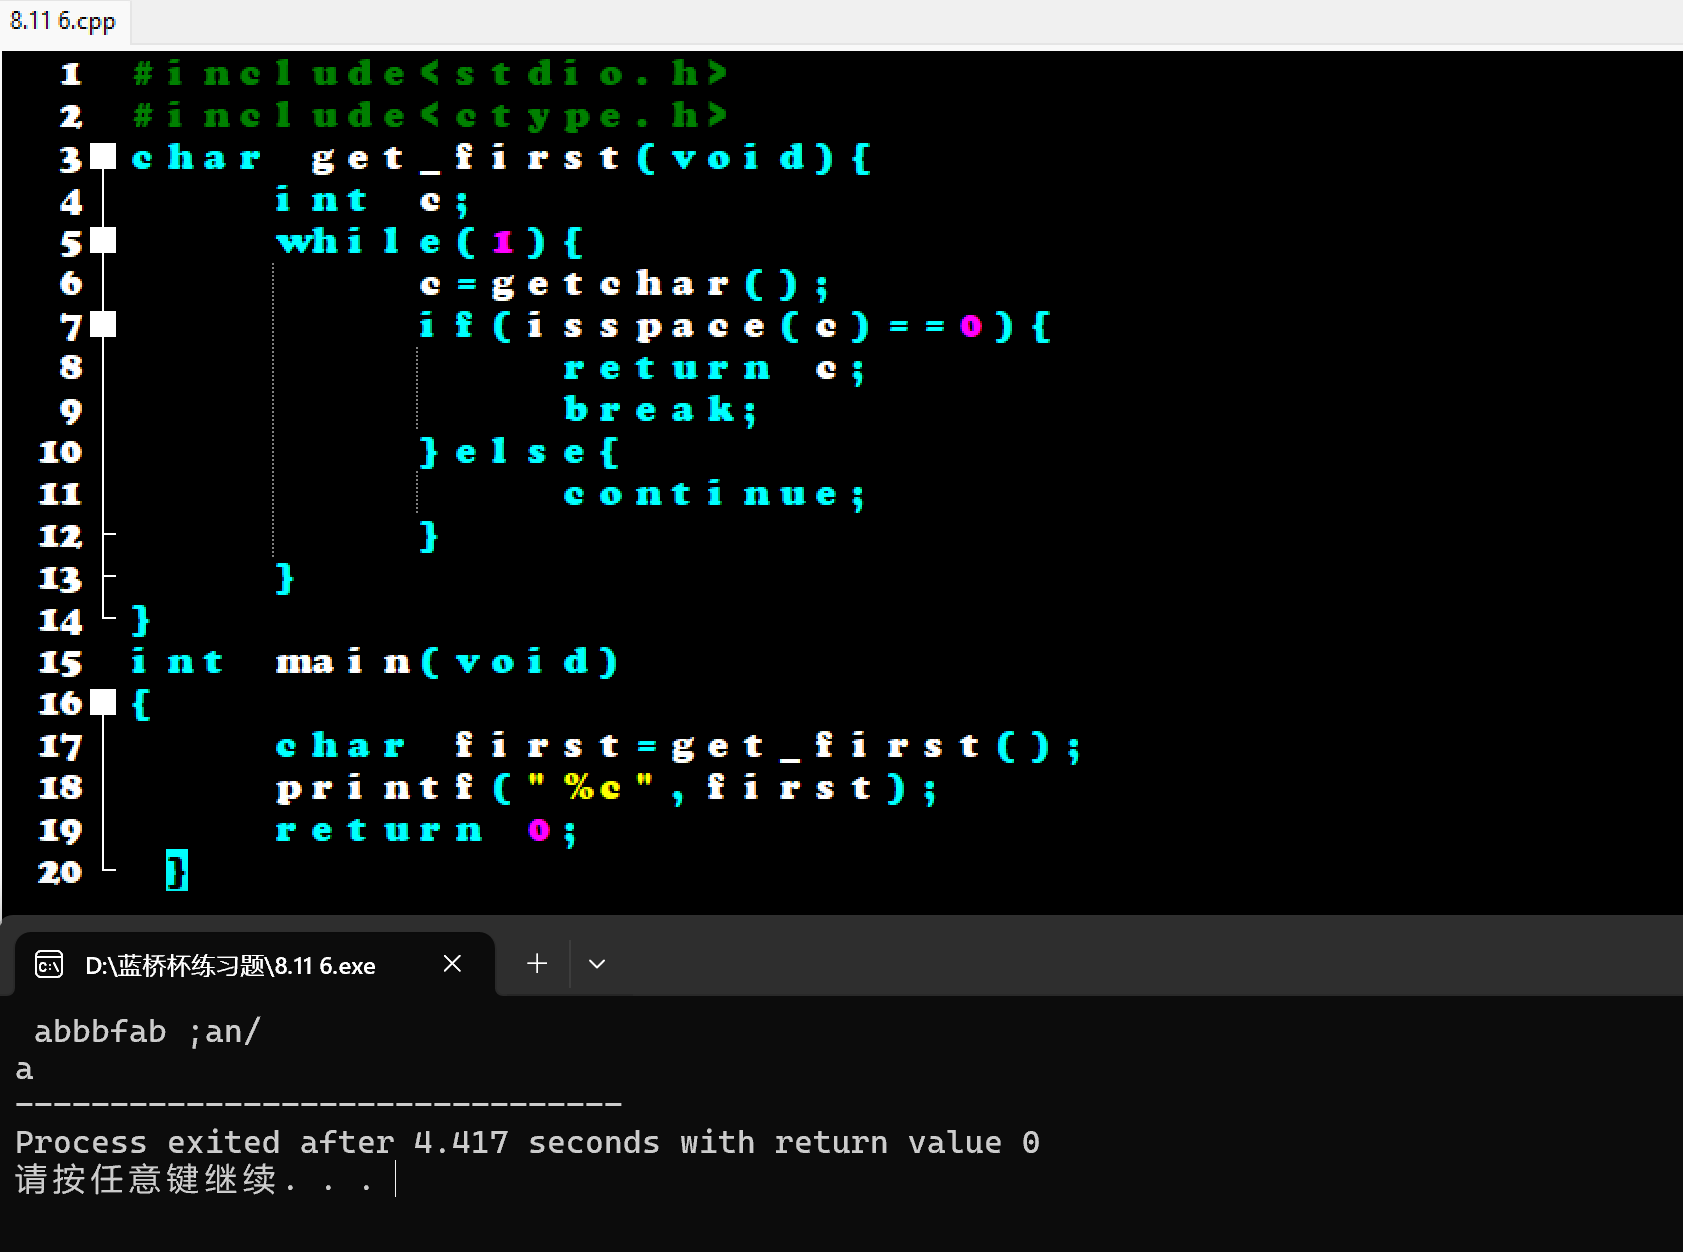Click the 'return c;' statement
Viewport: 1683px width, 1252px height.
click(713, 369)
